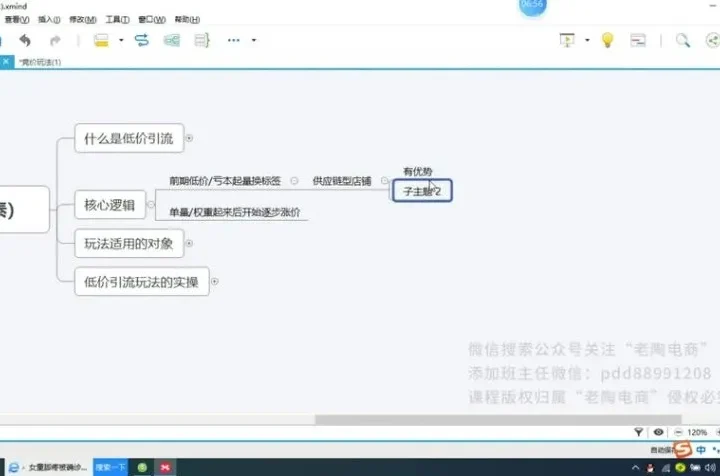720x476 pixels.
Task: Select the 供应链型店铺 subtopic
Action: (x=341, y=181)
